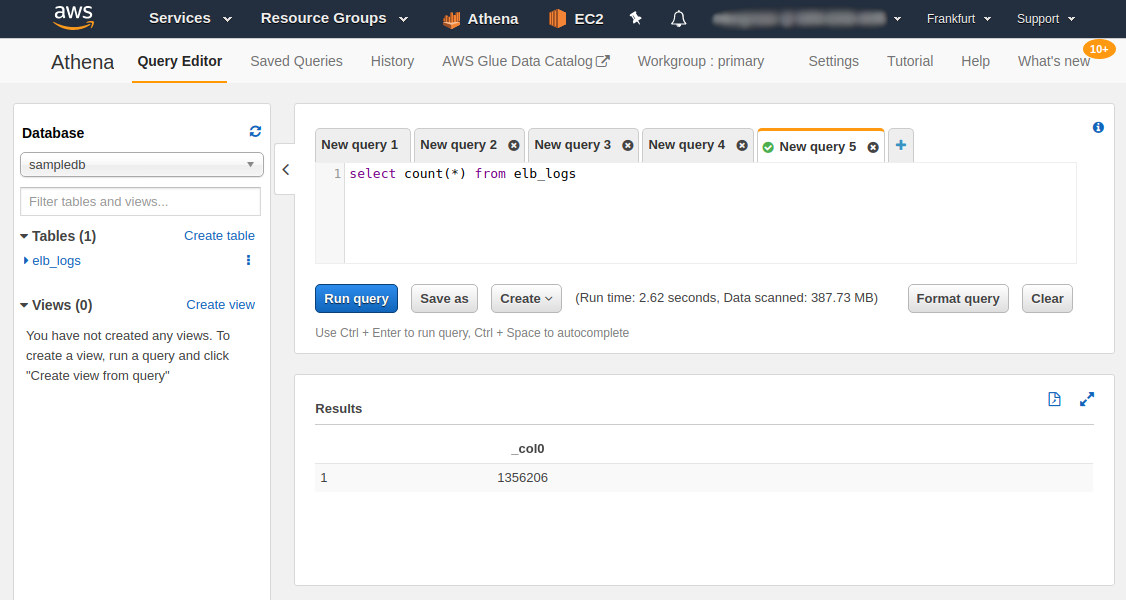The height and width of the screenshot is (600, 1126).
Task: Open the elb_logs table
Action: pyautogui.click(x=56, y=261)
